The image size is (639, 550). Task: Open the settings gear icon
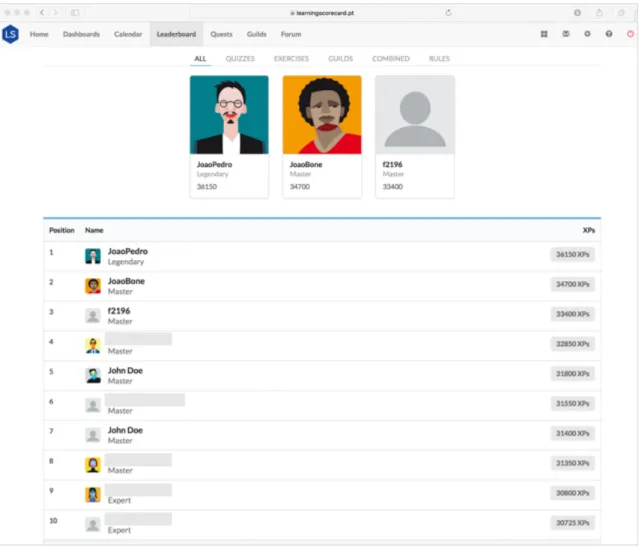[587, 34]
